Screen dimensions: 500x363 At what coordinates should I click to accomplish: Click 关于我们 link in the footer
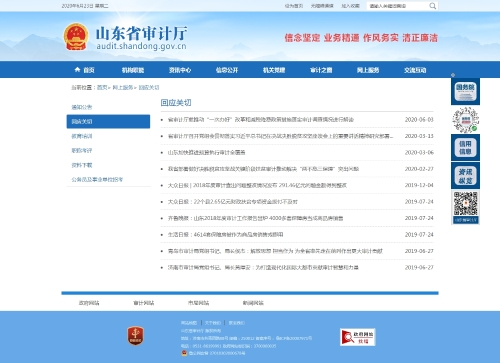[x=213, y=323]
